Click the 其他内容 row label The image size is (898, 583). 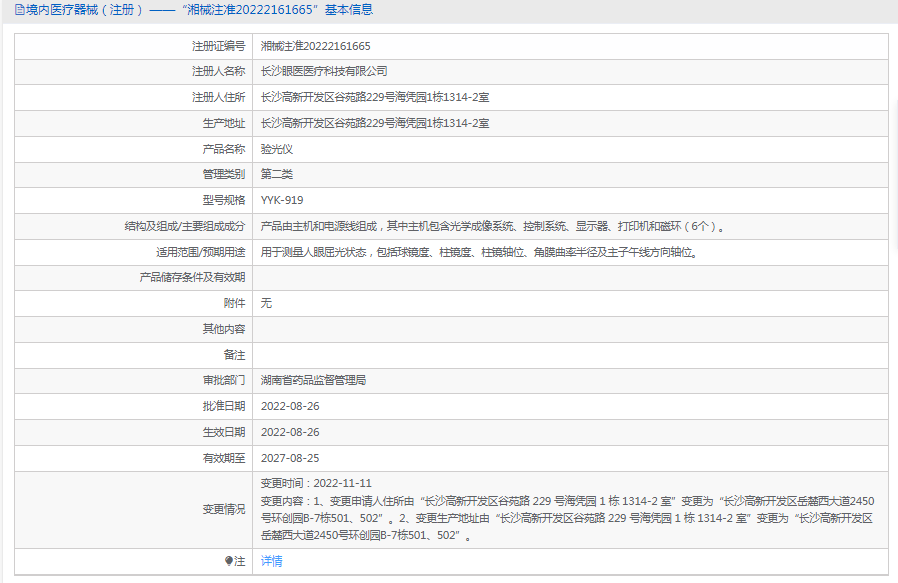pyautogui.click(x=223, y=329)
